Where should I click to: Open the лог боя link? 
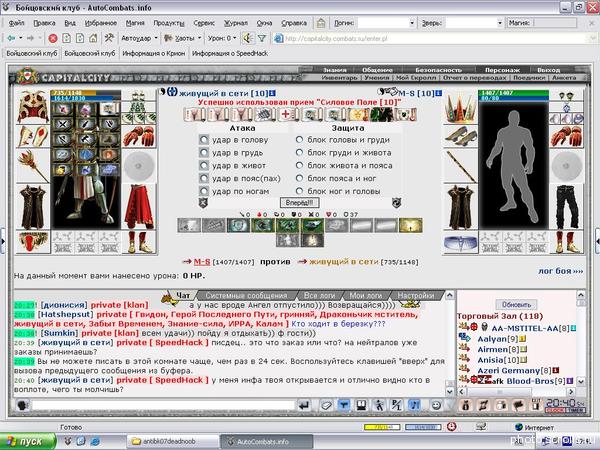[561, 271]
